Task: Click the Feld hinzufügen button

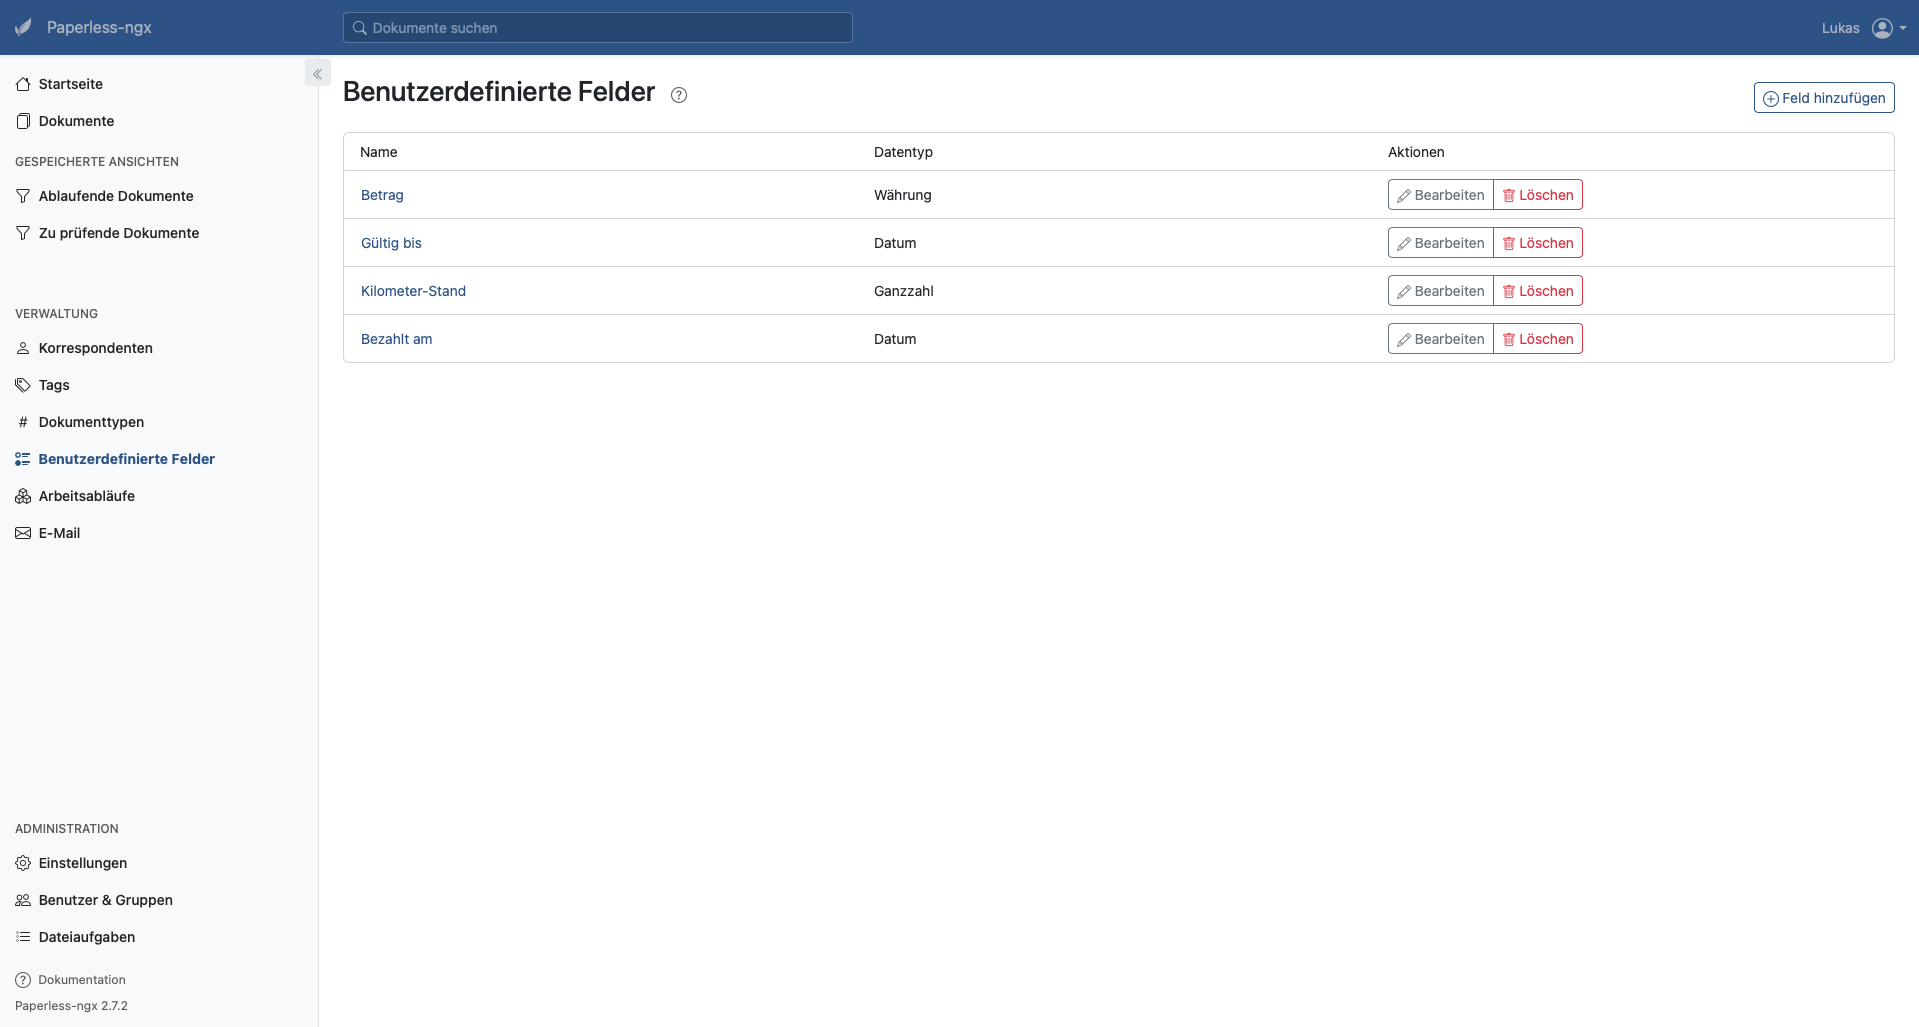Action: pyautogui.click(x=1823, y=97)
